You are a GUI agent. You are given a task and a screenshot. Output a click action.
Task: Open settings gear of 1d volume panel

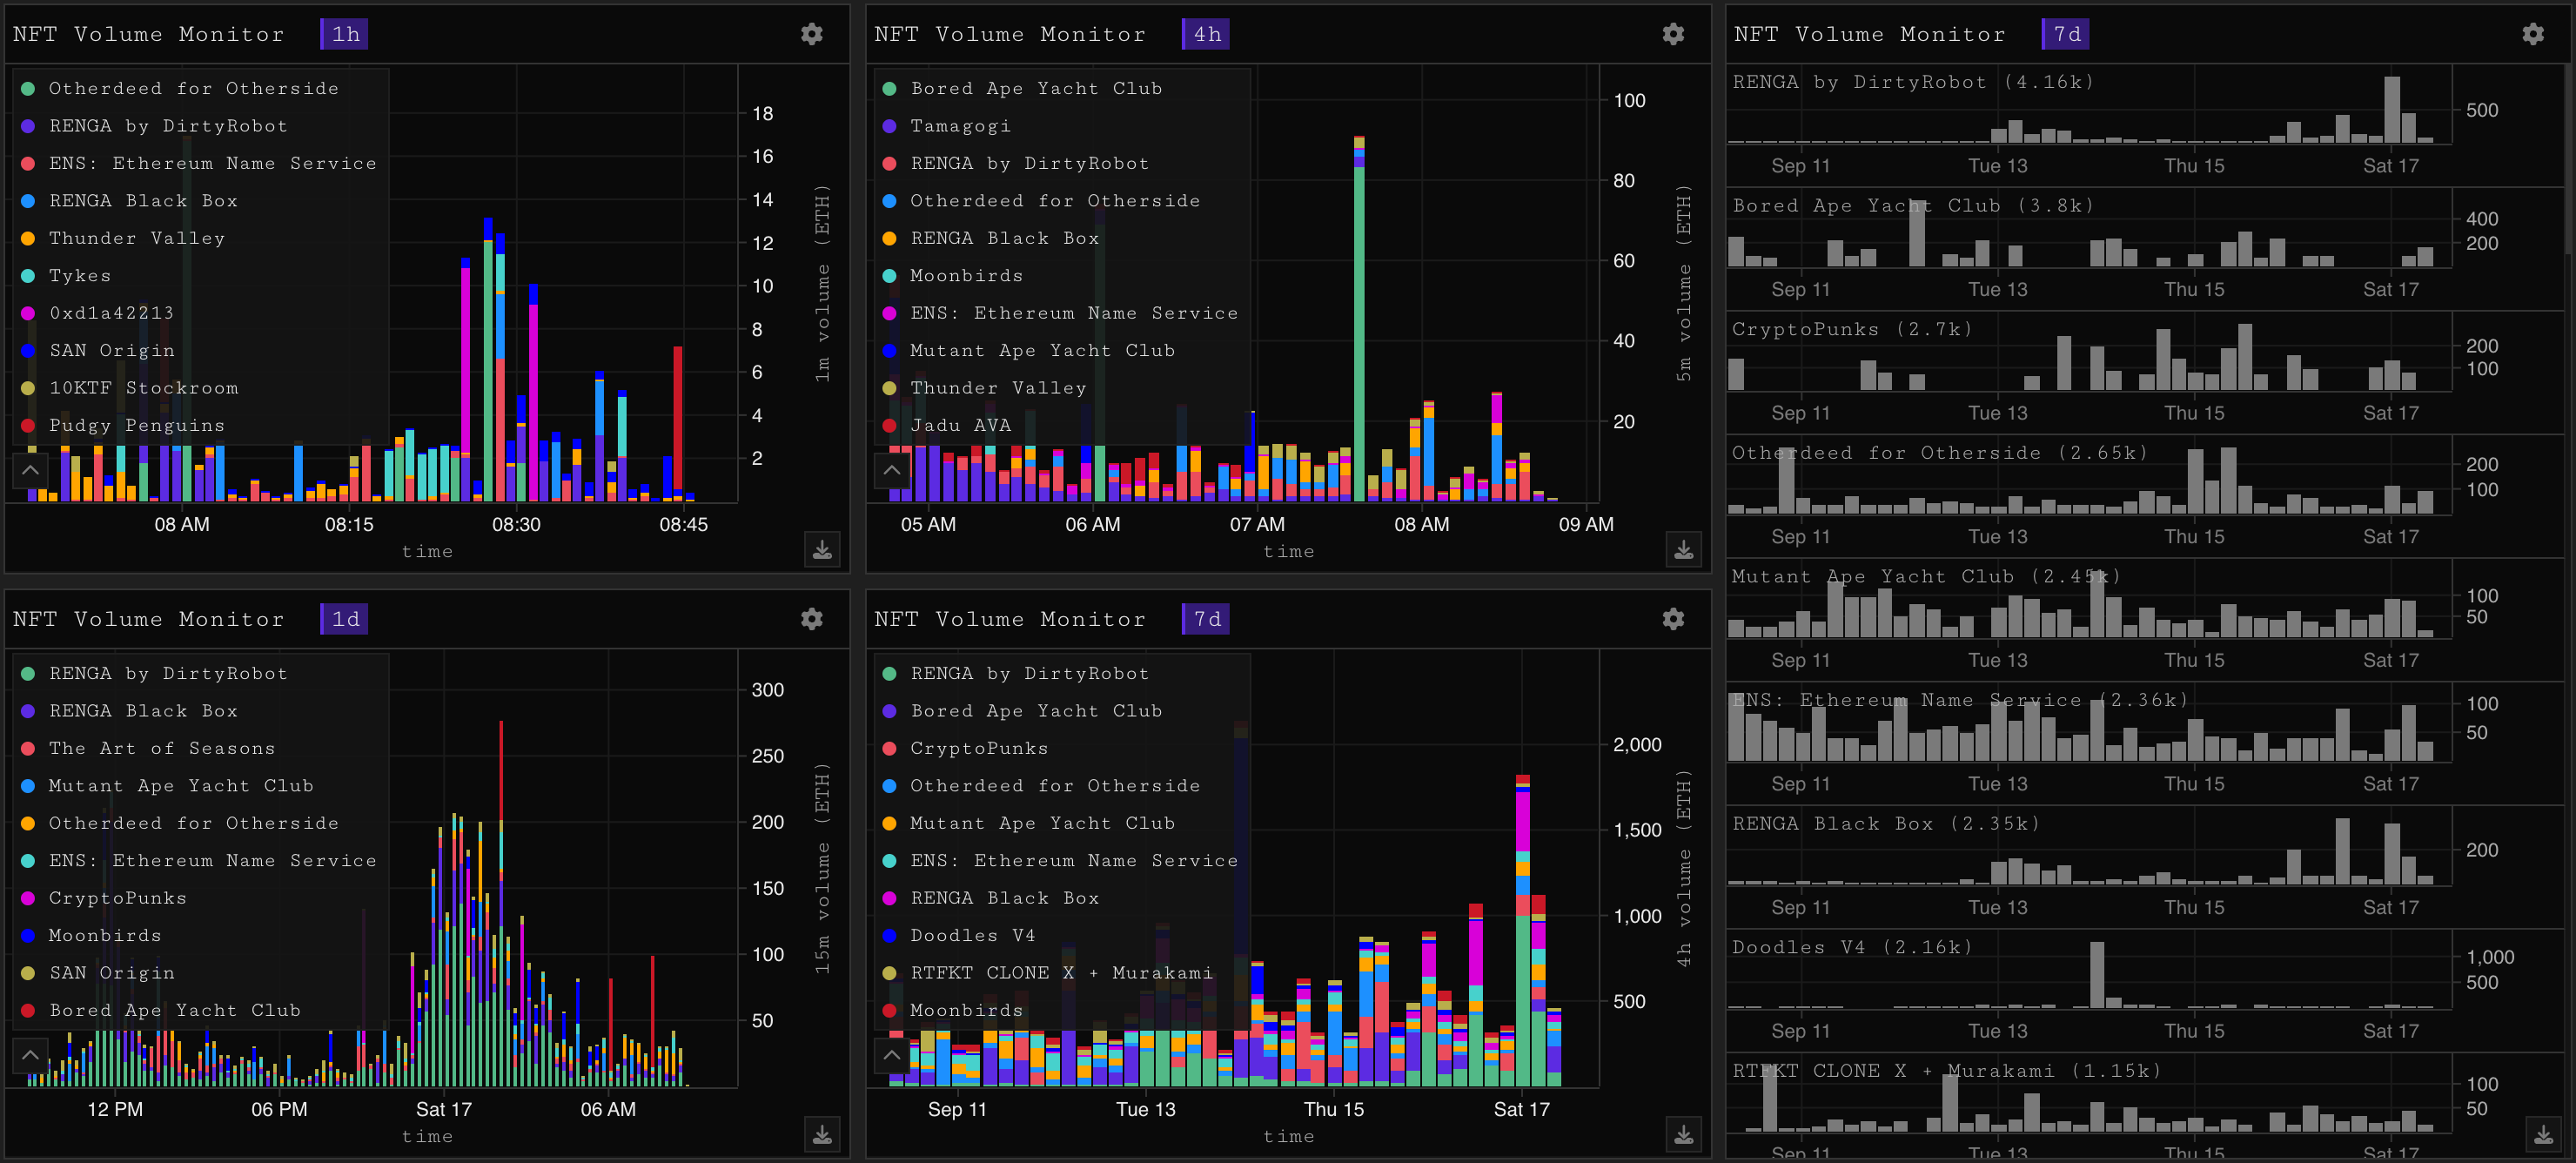click(811, 619)
